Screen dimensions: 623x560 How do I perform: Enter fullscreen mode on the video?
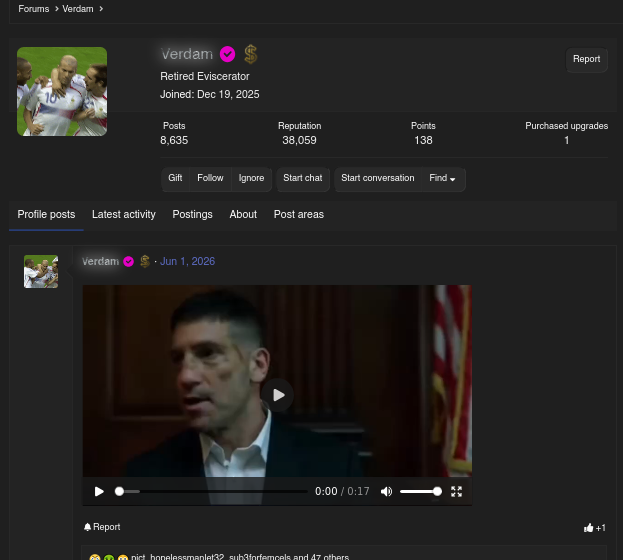(x=457, y=492)
